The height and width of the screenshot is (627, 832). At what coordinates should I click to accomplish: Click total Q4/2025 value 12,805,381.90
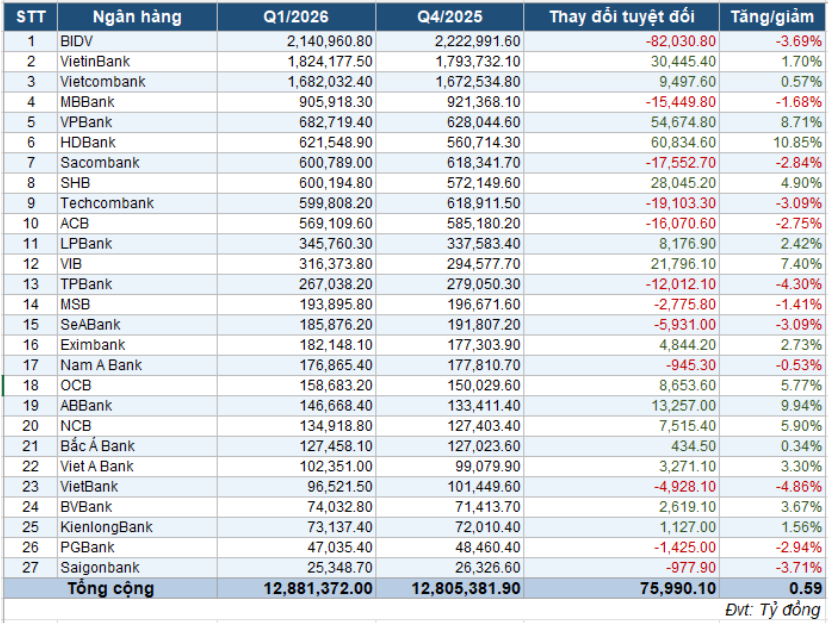click(x=449, y=588)
